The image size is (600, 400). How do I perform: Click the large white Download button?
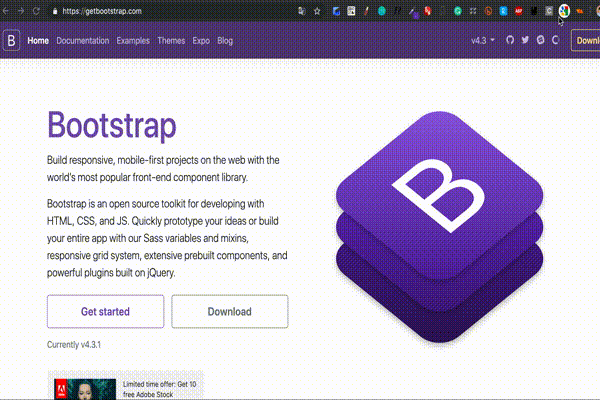click(x=230, y=311)
